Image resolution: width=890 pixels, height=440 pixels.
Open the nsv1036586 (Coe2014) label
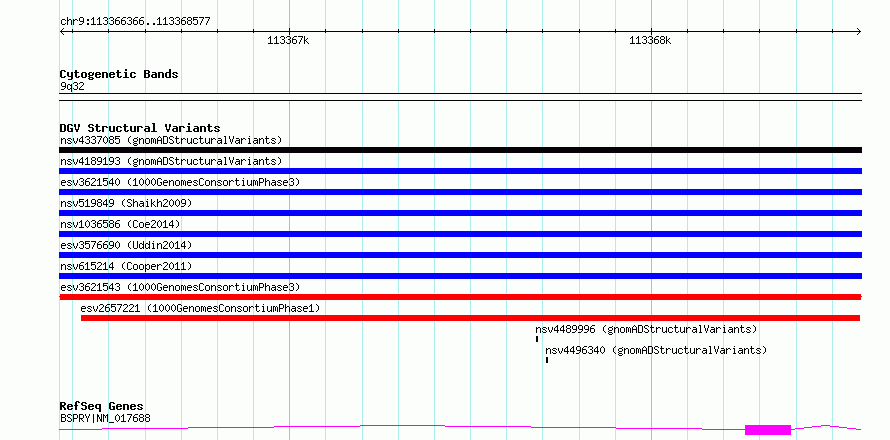[120, 224]
